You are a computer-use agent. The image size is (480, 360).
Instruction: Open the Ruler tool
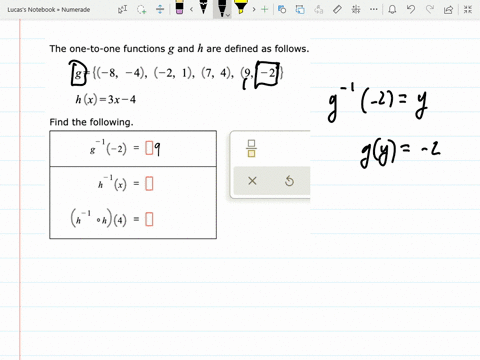point(337,9)
